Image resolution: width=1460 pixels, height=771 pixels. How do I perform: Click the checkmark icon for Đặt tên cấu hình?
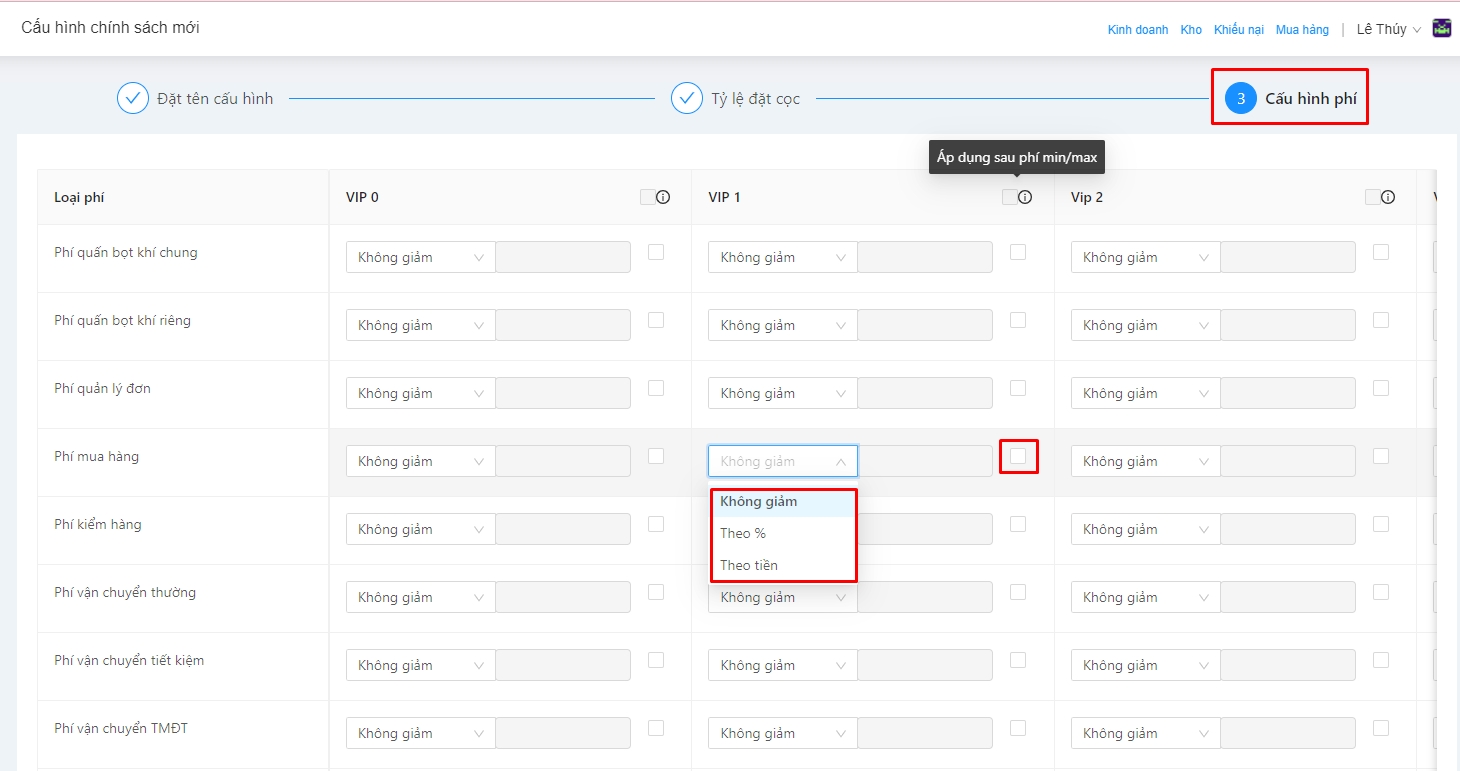(133, 98)
